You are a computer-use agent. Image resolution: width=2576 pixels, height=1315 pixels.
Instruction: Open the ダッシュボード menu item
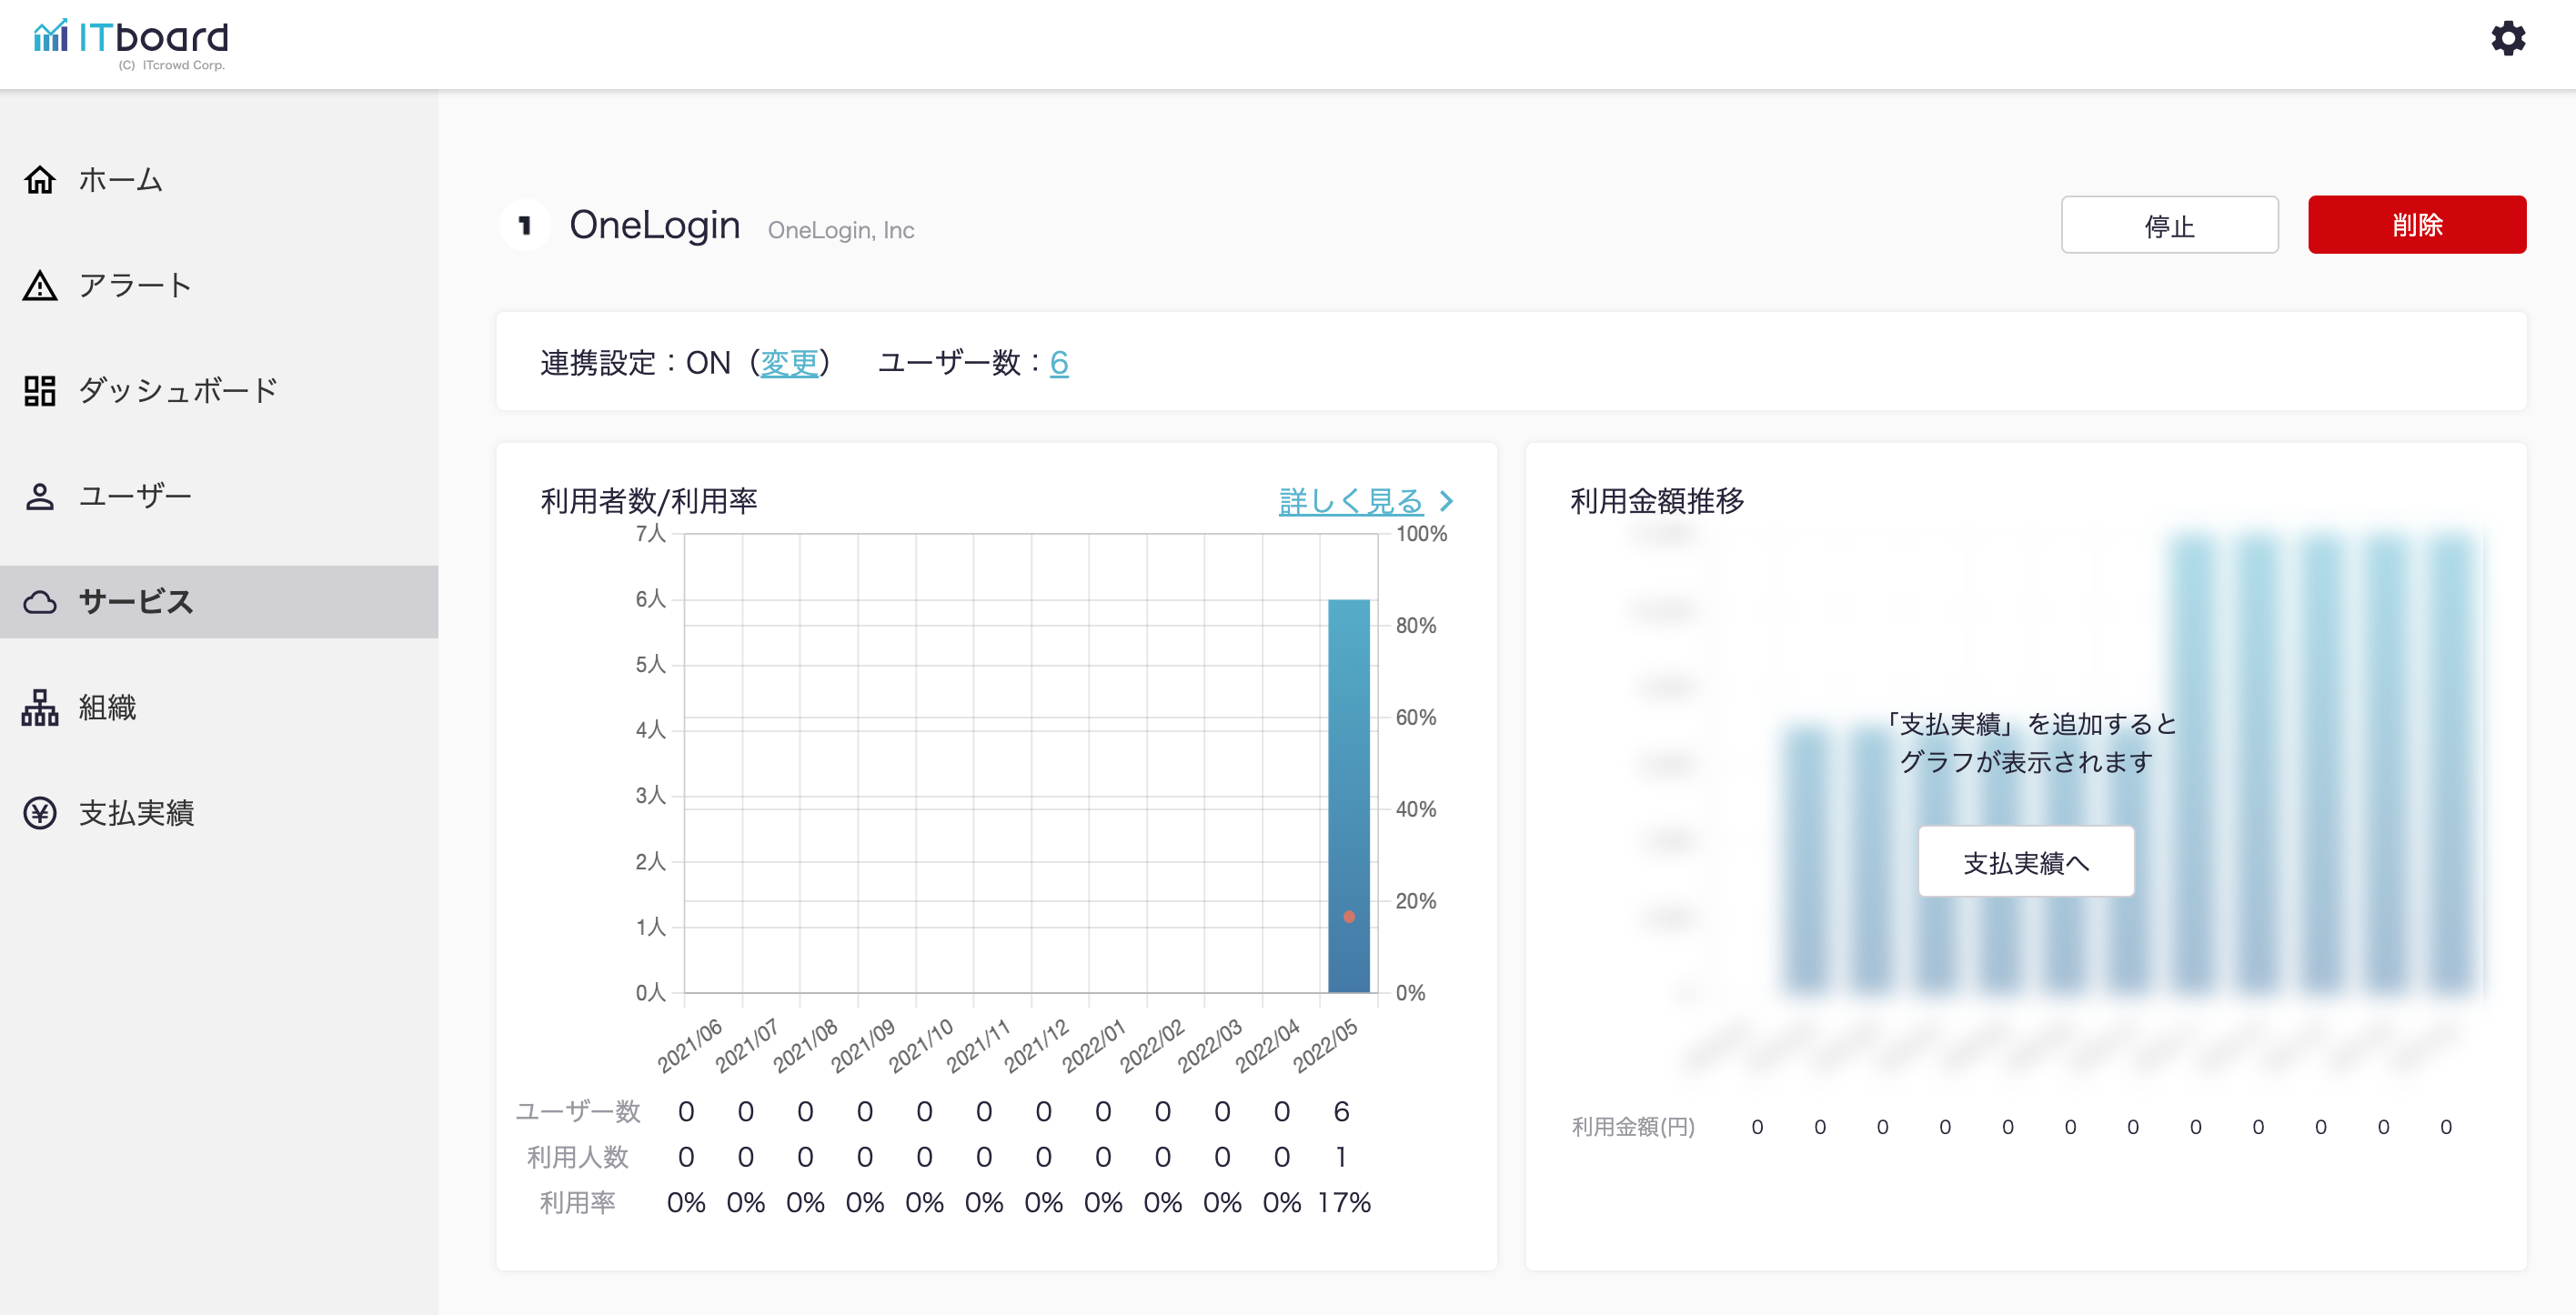(x=178, y=391)
